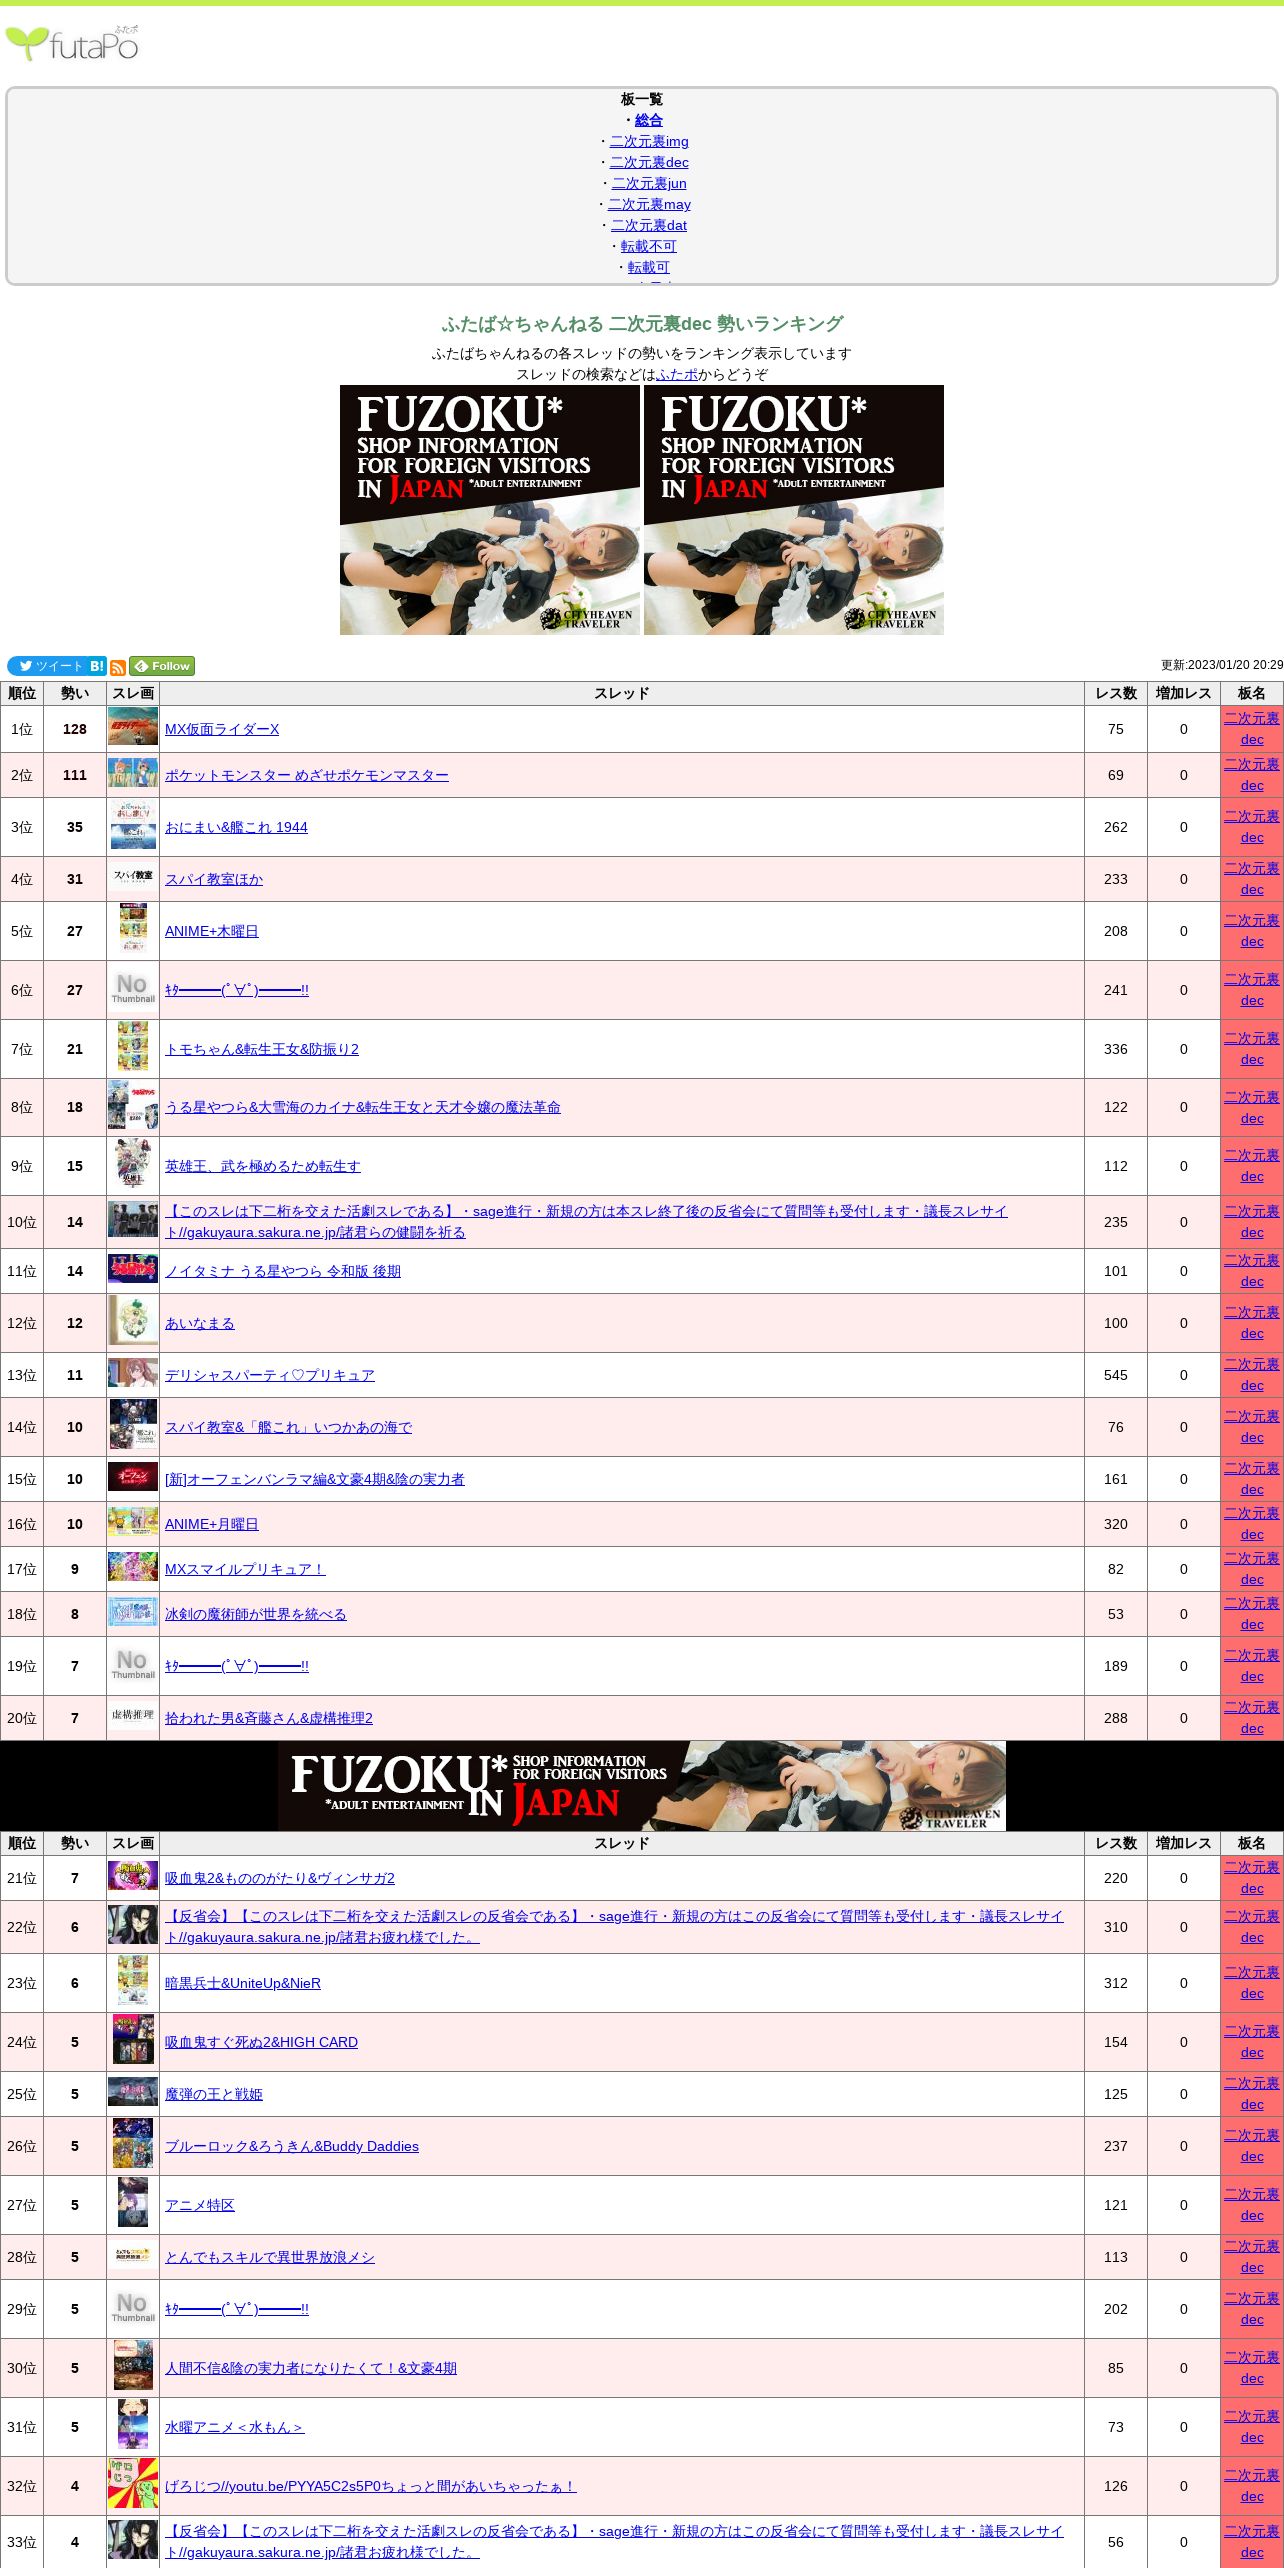Click the green Feedly Follow button
This screenshot has width=1284, height=2568.
click(162, 666)
